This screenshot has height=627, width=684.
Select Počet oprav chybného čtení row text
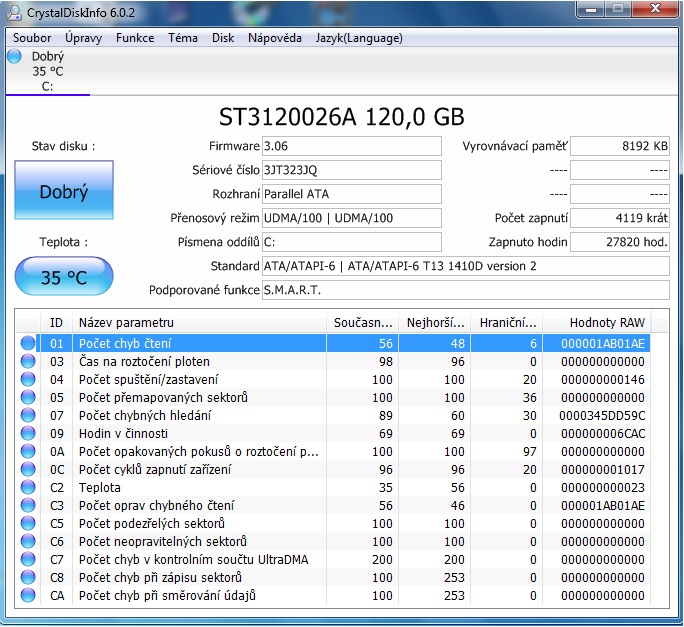[157, 505]
